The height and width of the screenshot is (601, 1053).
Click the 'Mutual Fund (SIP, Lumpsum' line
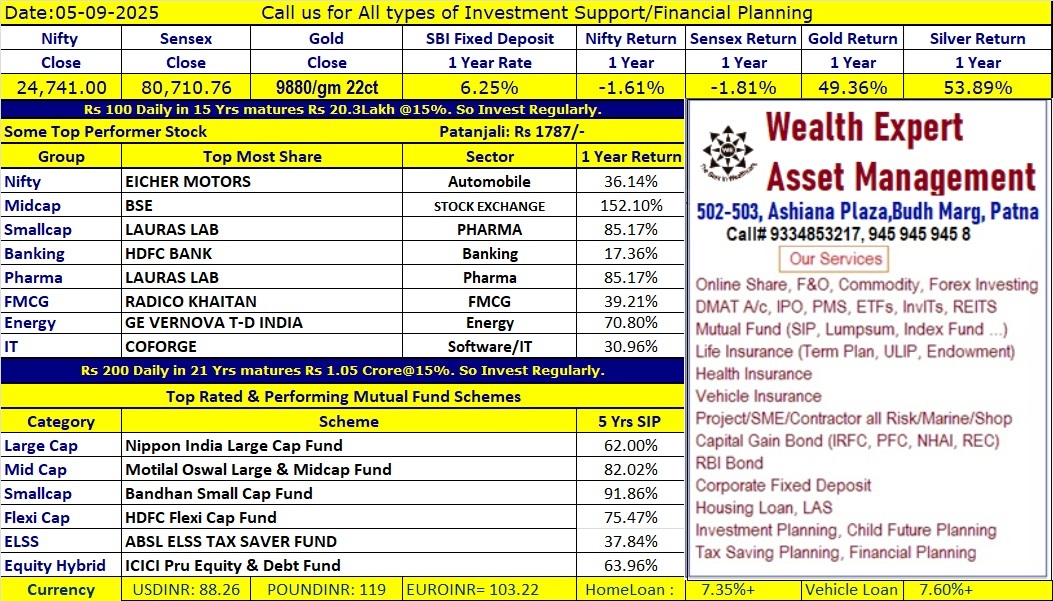pos(851,330)
